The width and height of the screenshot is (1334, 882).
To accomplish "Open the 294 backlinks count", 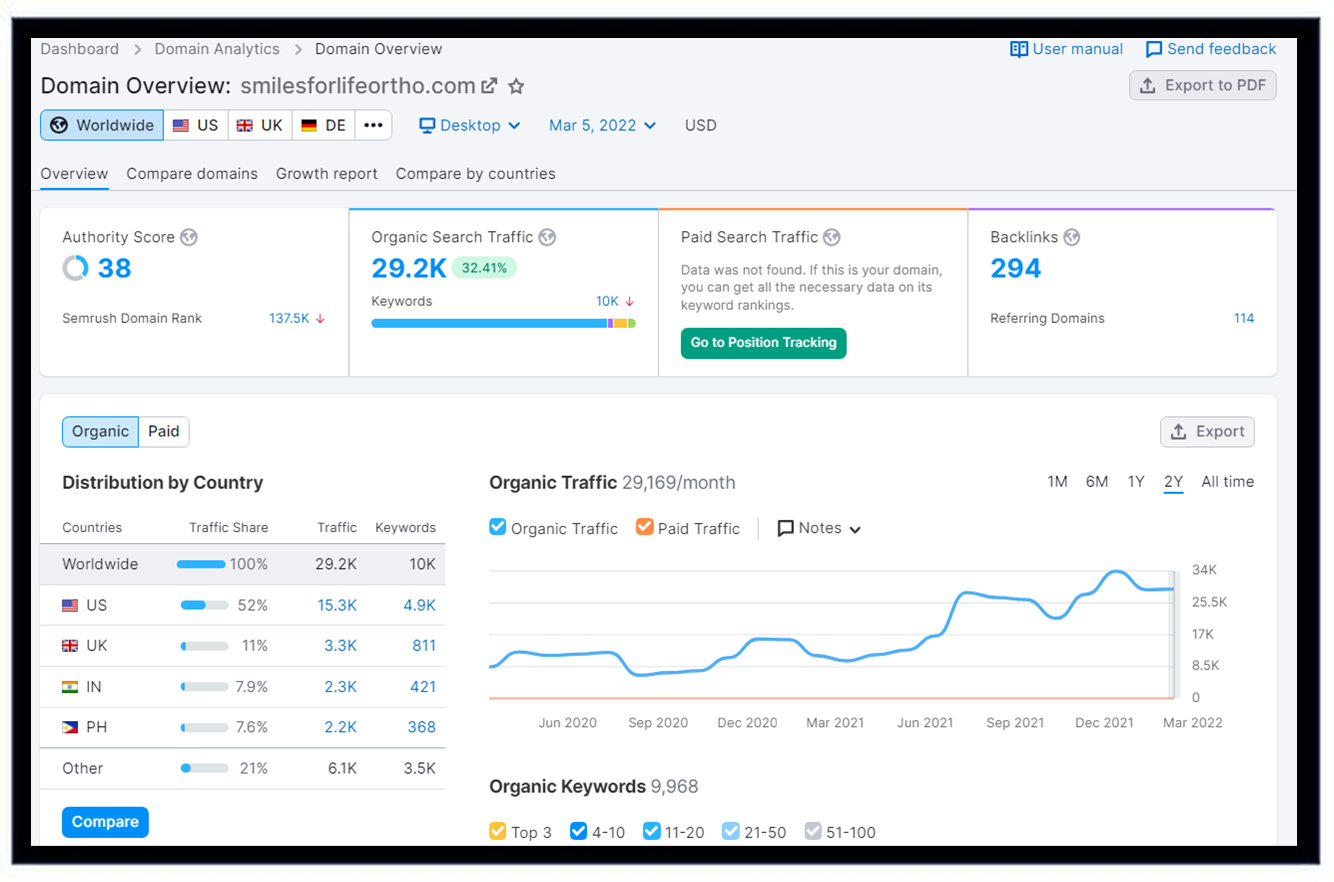I will click(x=1016, y=268).
